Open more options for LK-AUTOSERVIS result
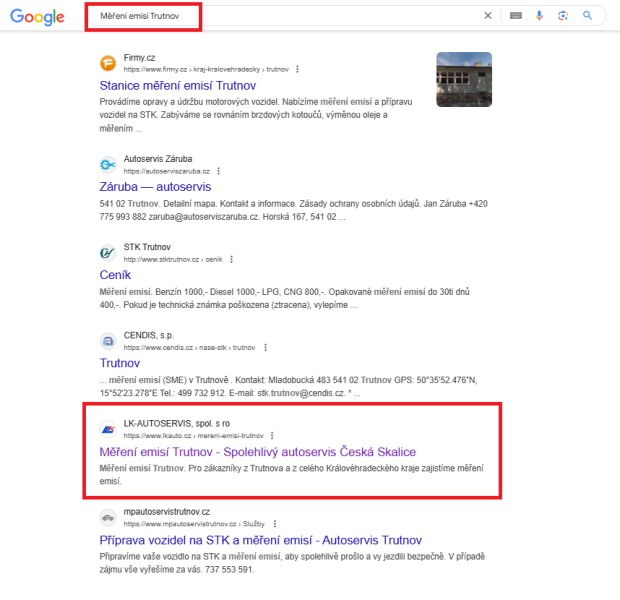The image size is (620, 600). [272, 435]
